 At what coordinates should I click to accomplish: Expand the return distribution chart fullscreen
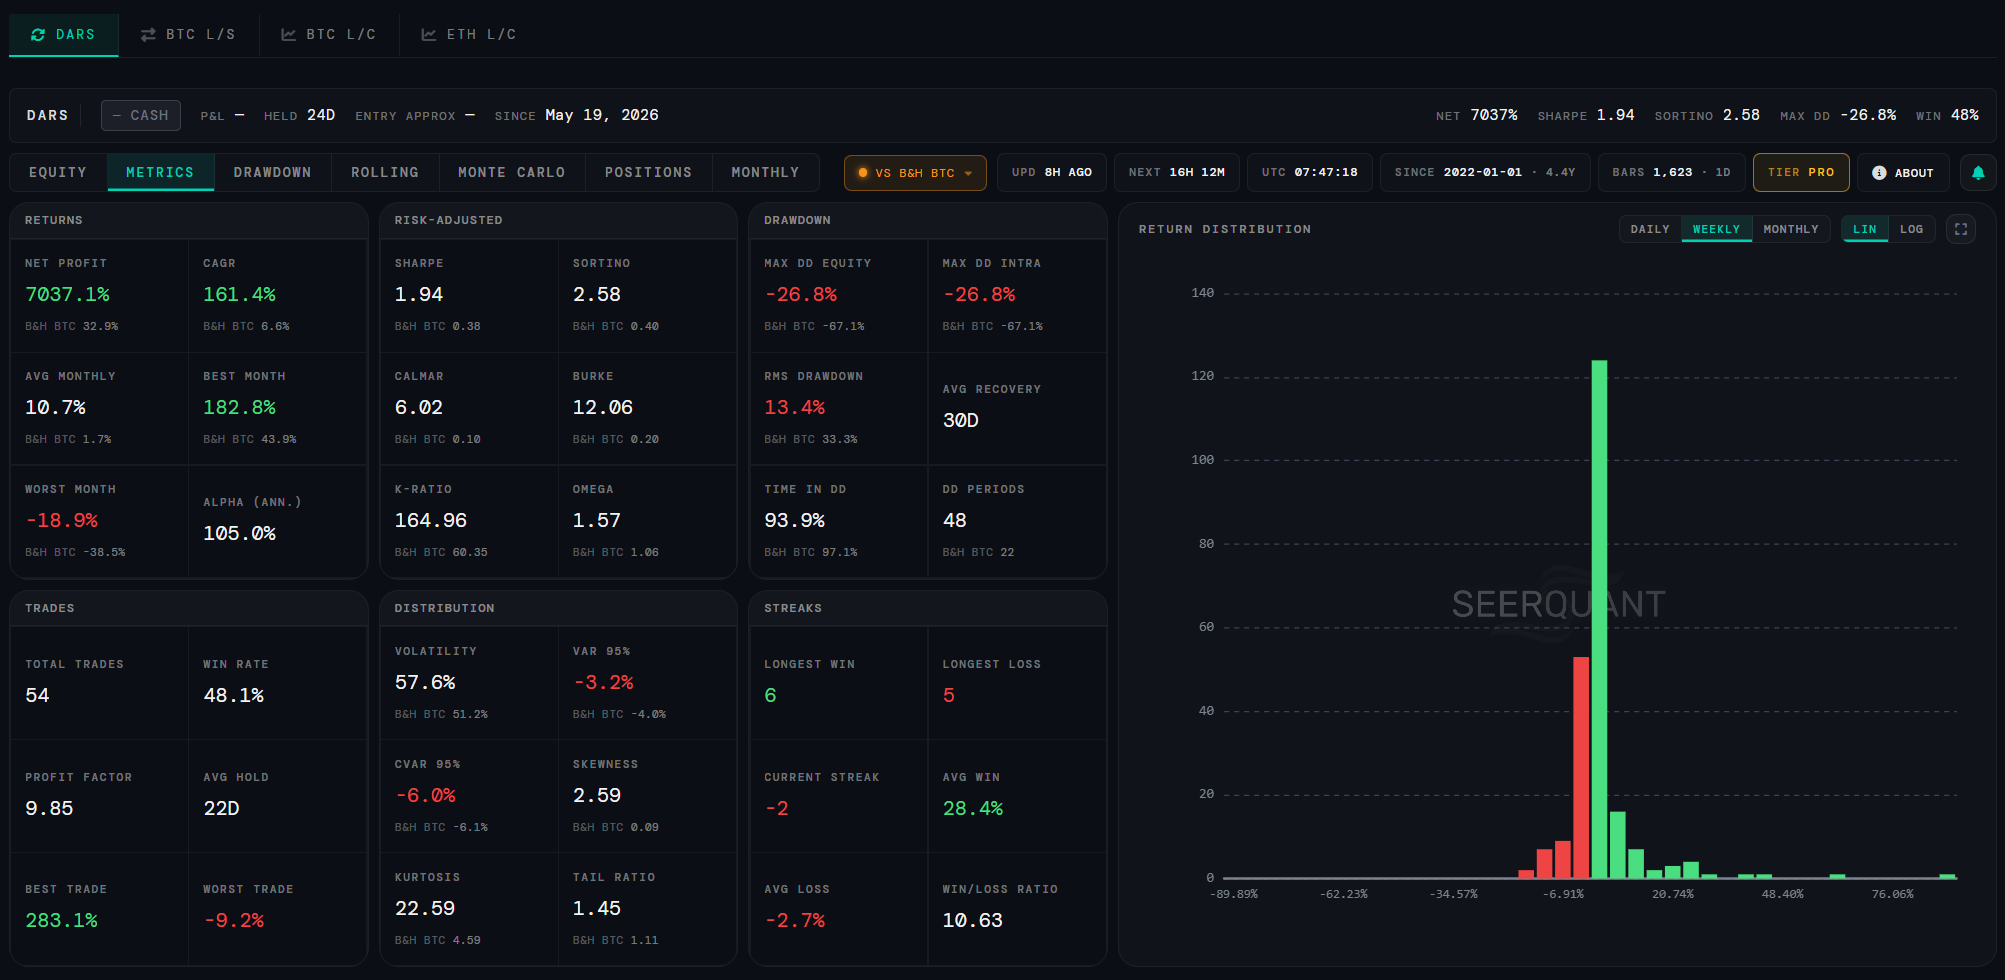(x=1961, y=229)
